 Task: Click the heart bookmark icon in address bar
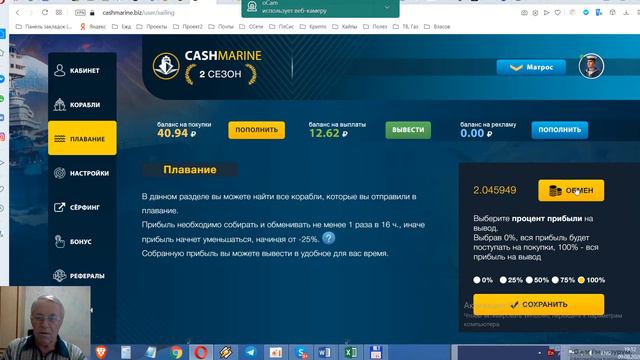point(558,13)
